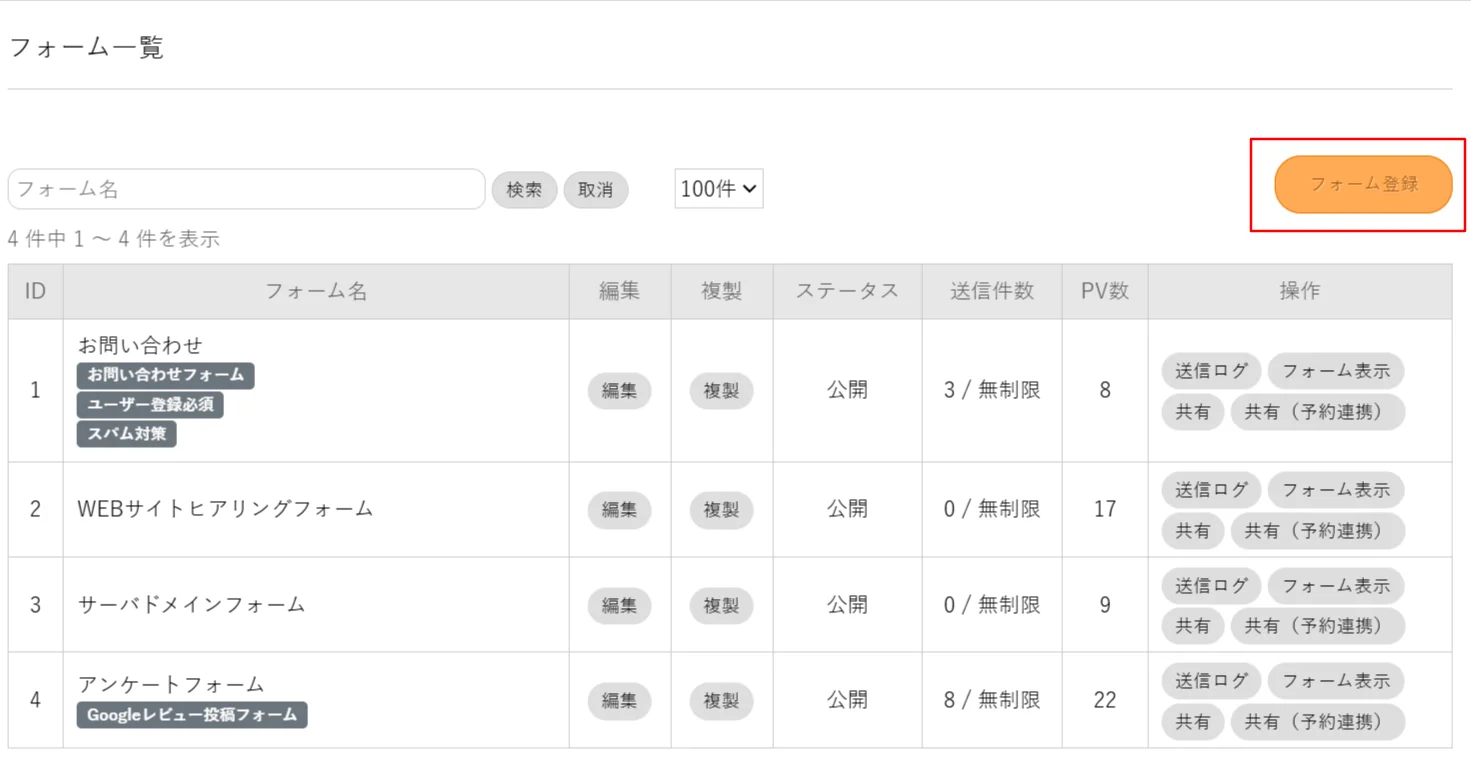Click the スパム対策 tag badge
The width and height of the screenshot is (1471, 764).
(127, 434)
